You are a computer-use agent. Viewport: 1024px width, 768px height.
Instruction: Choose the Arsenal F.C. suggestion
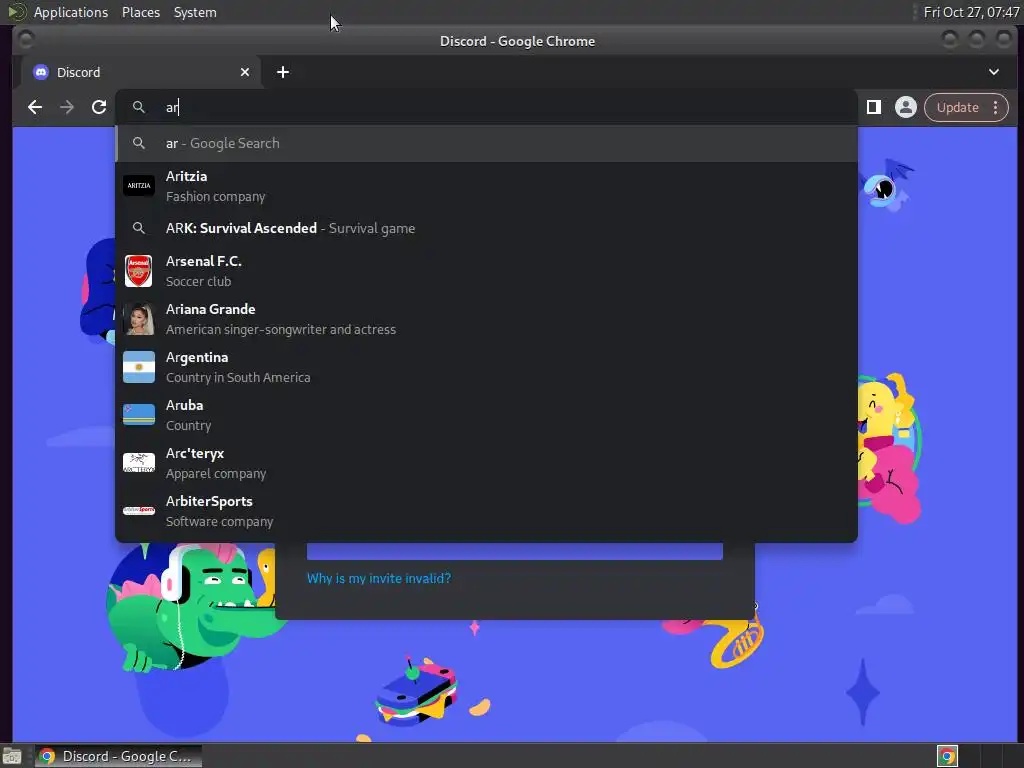(487, 271)
